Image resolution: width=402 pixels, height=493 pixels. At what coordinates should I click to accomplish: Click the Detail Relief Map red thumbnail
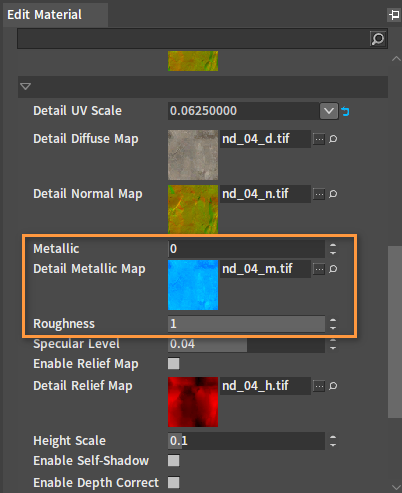pyautogui.click(x=193, y=402)
